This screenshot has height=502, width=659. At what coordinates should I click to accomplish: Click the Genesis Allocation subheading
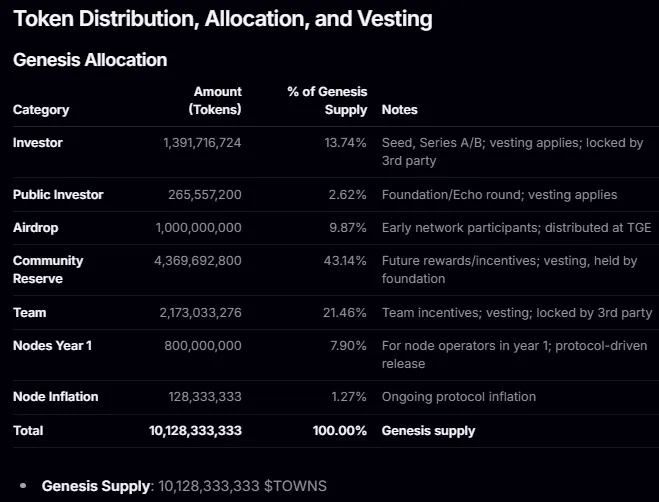(x=90, y=60)
